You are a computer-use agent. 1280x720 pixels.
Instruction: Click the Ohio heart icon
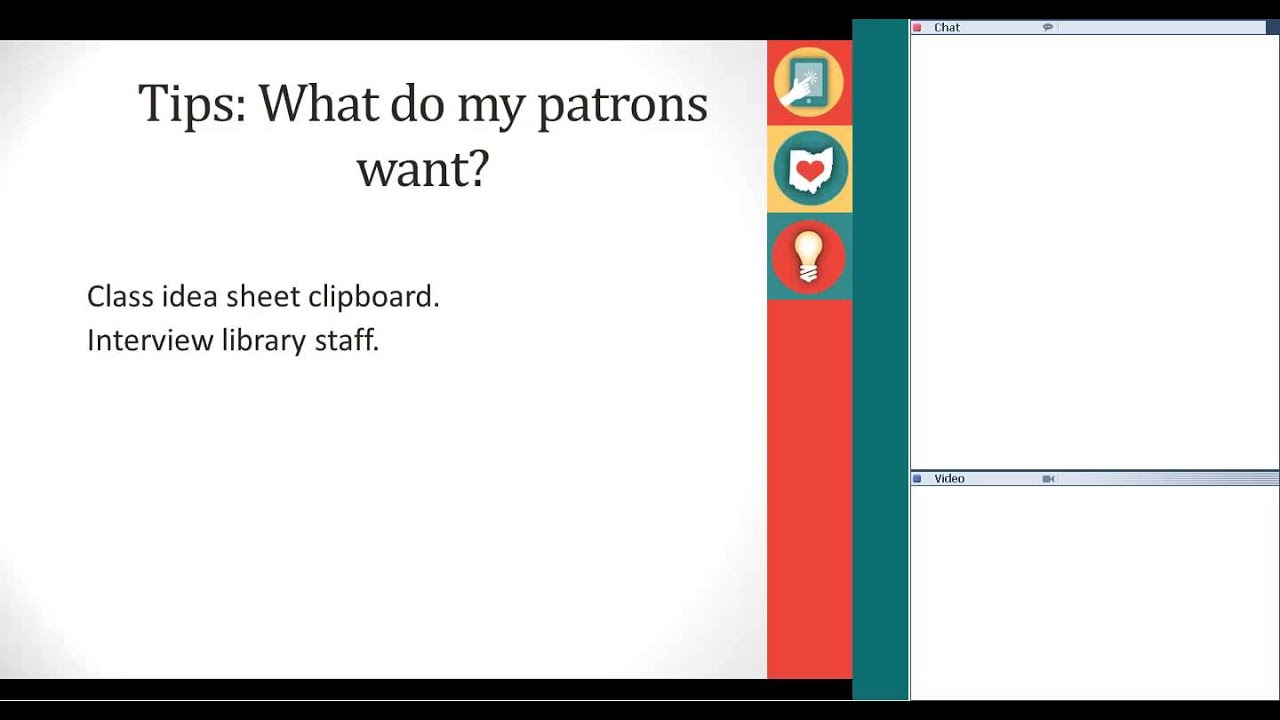click(x=810, y=169)
